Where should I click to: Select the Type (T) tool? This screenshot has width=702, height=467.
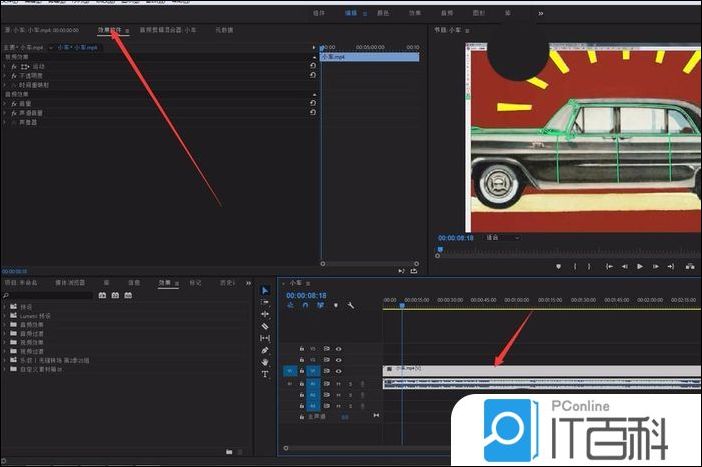[265, 374]
